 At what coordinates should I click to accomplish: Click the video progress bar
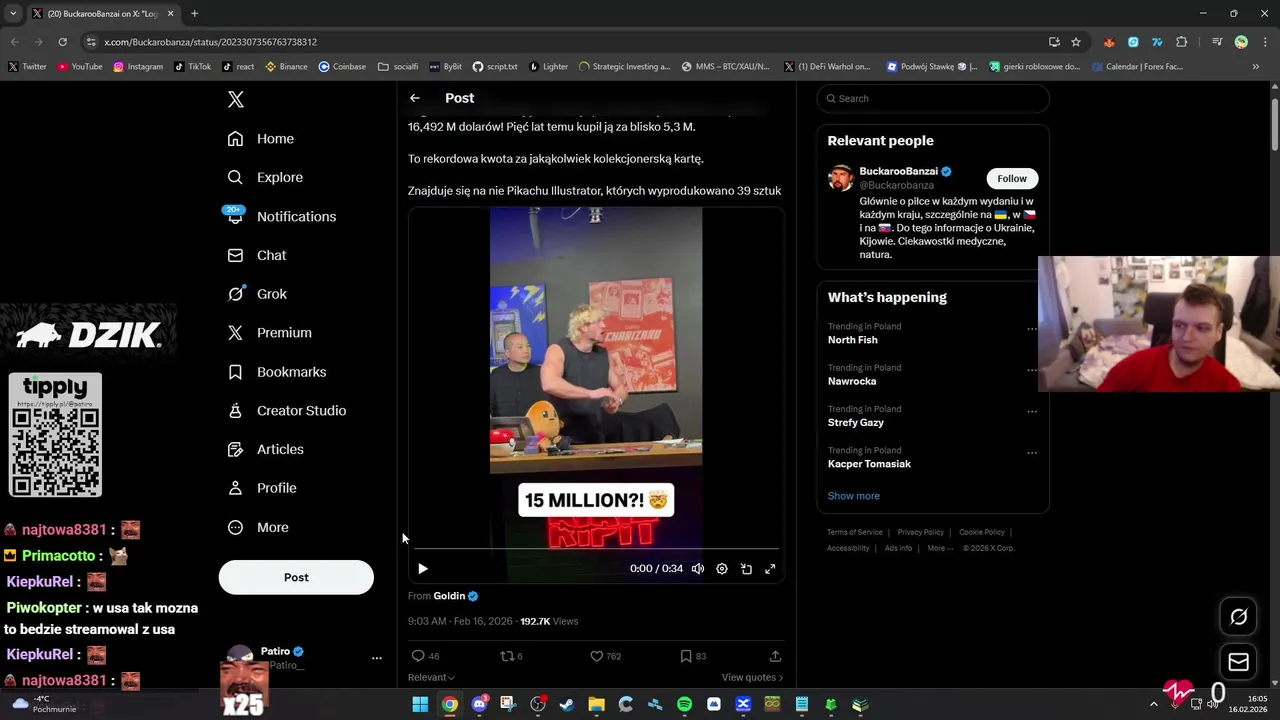coord(596,549)
